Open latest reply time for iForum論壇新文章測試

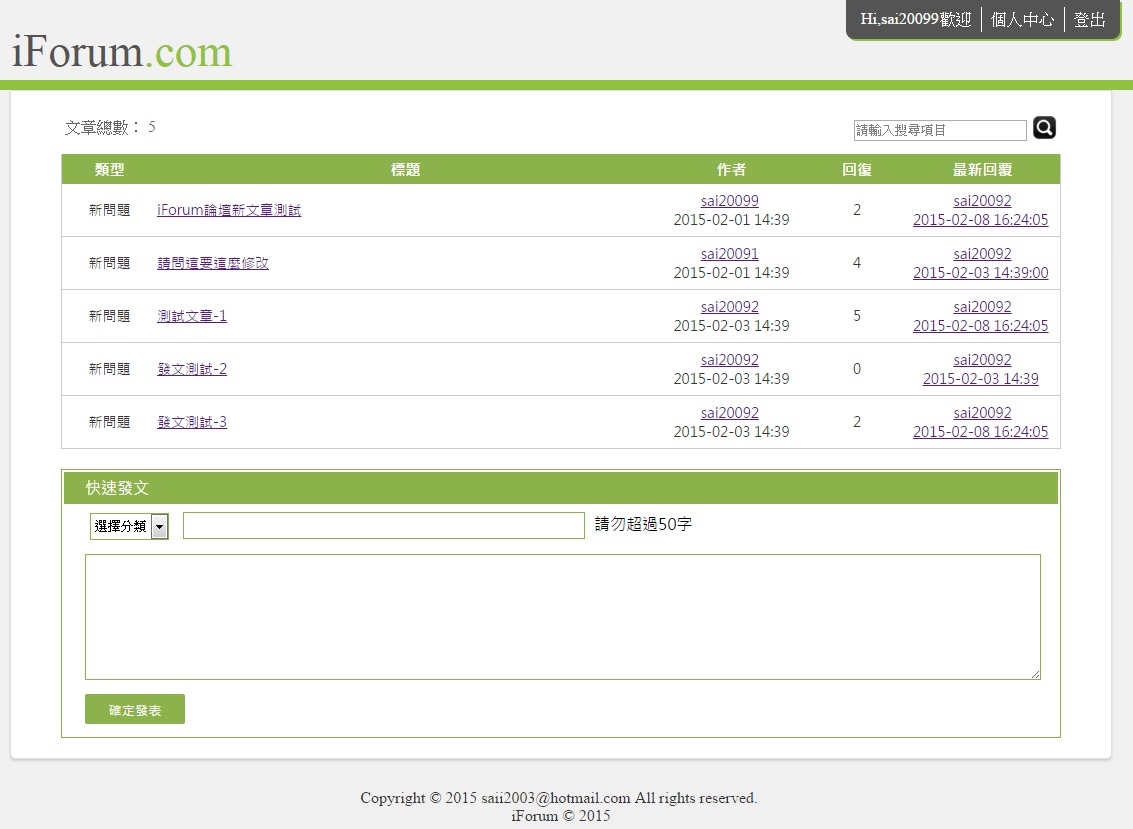[981, 220]
